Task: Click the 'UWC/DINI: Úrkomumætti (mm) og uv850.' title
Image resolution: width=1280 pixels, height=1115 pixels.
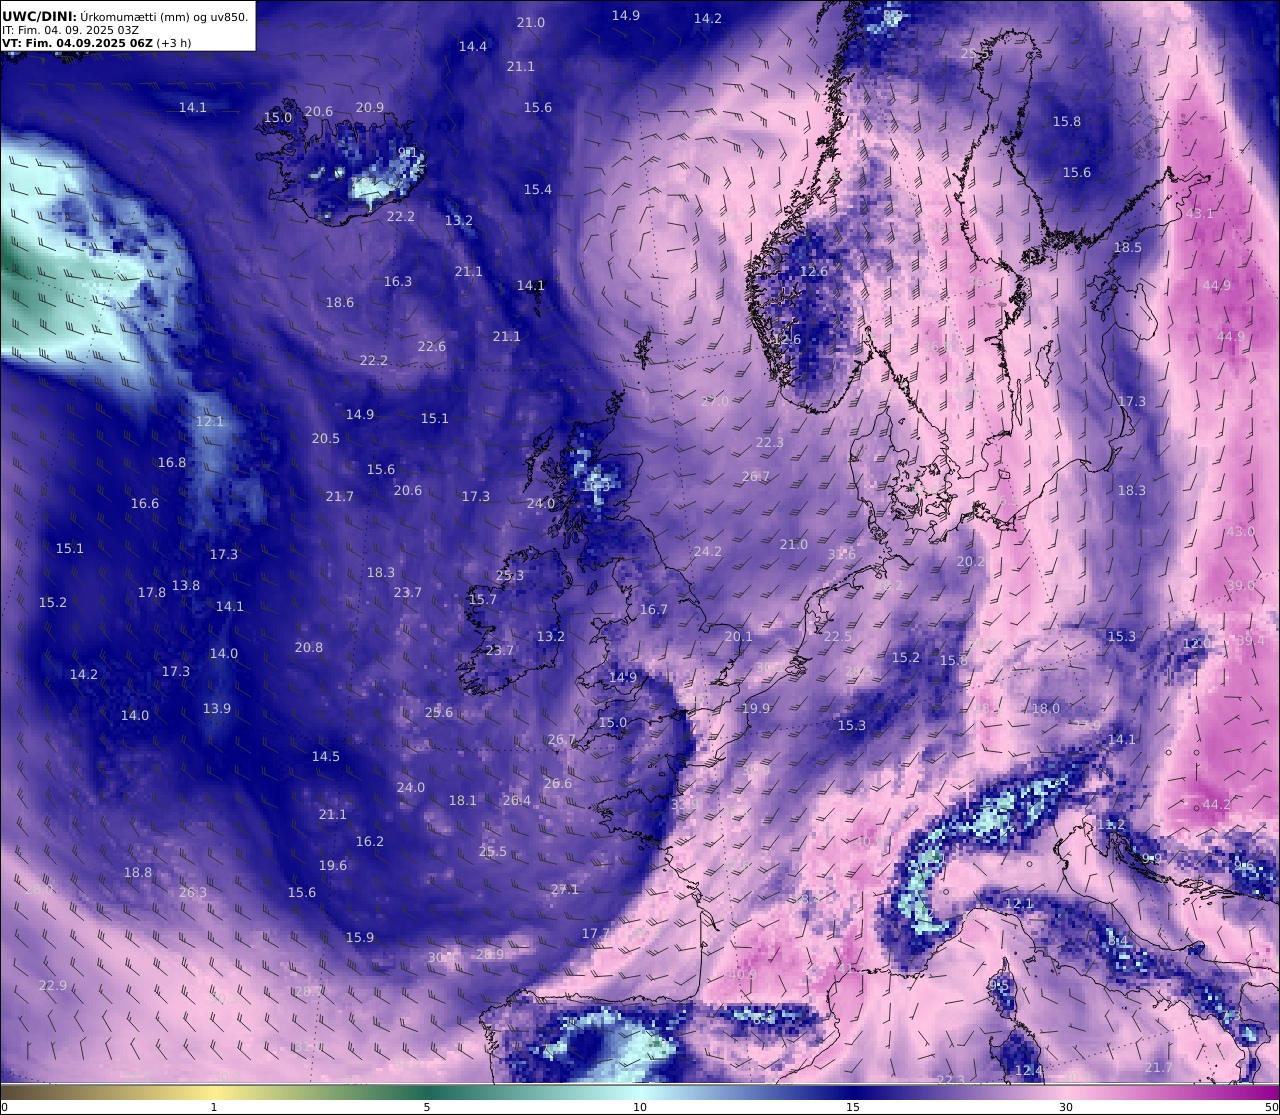Action: pos(125,16)
